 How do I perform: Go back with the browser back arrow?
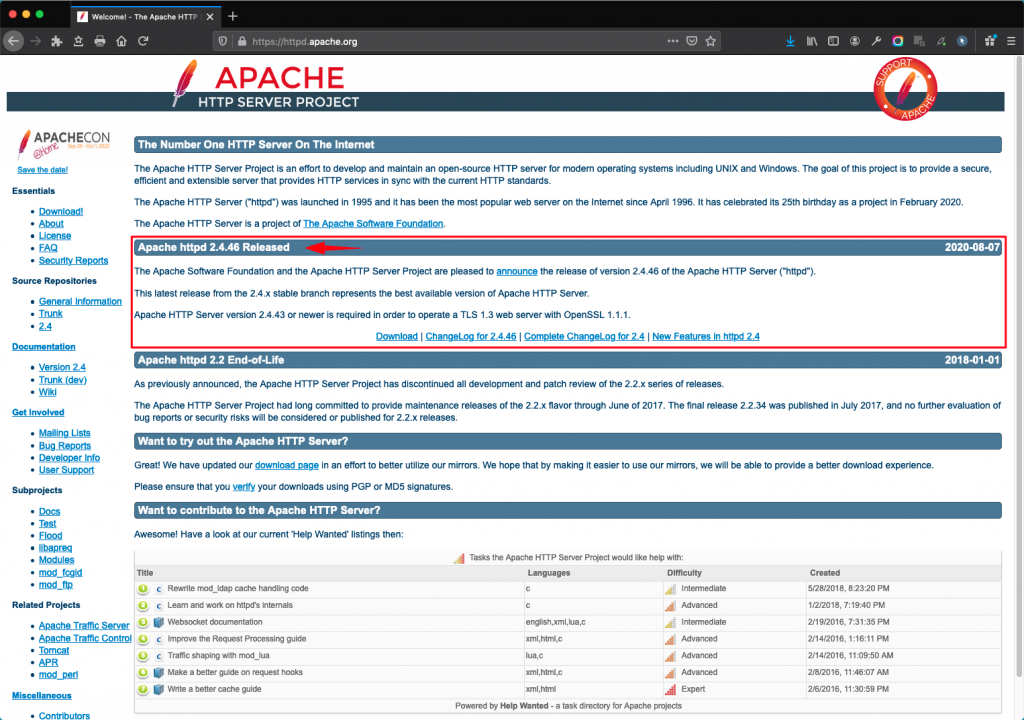14,41
